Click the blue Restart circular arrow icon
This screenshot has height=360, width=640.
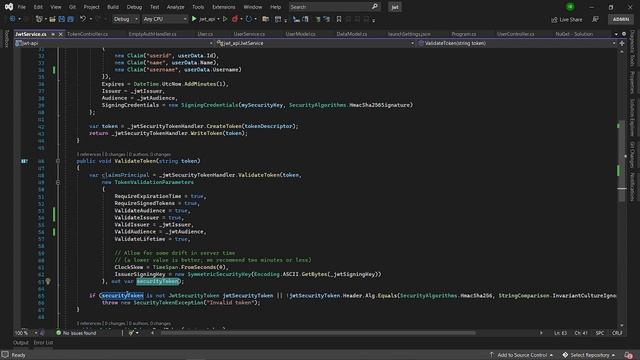[x=249, y=19]
